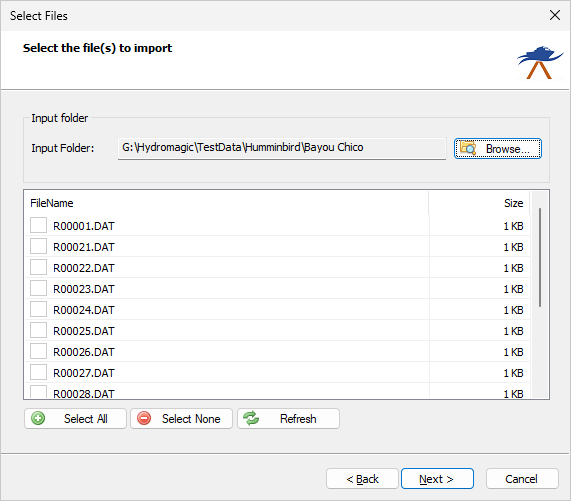
Task: Select the R00023.DAT file checkbox
Action: tap(38, 288)
